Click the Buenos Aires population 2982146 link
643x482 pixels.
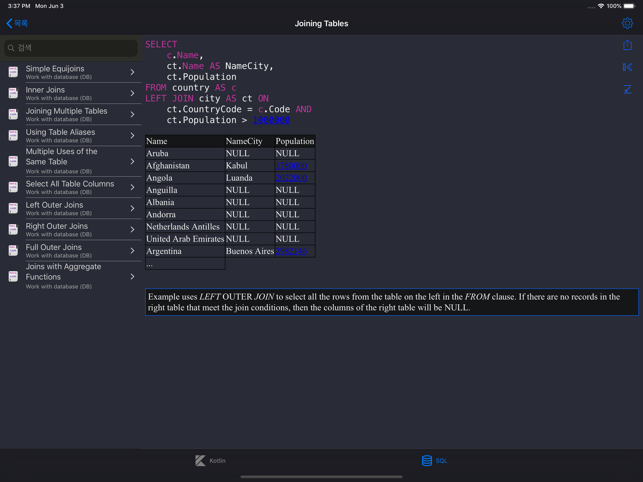coord(291,251)
